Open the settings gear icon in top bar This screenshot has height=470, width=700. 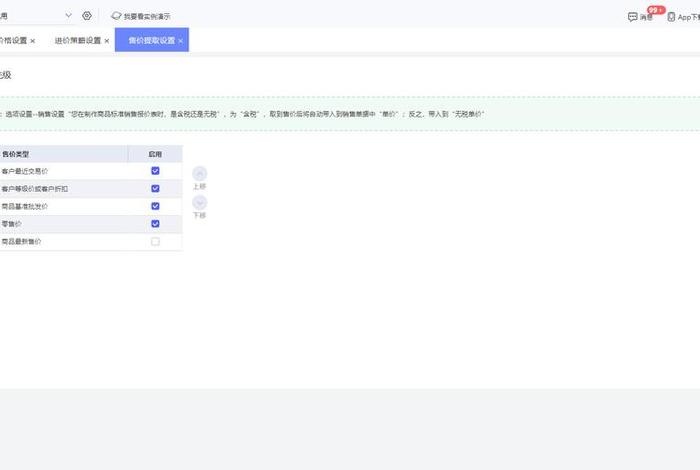pyautogui.click(x=87, y=16)
